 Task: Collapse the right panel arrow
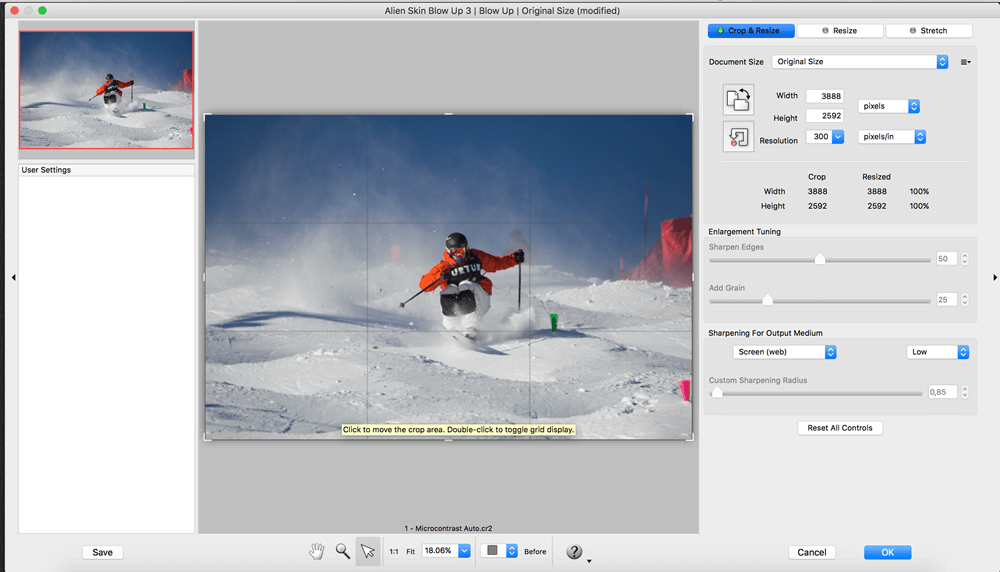click(995, 277)
